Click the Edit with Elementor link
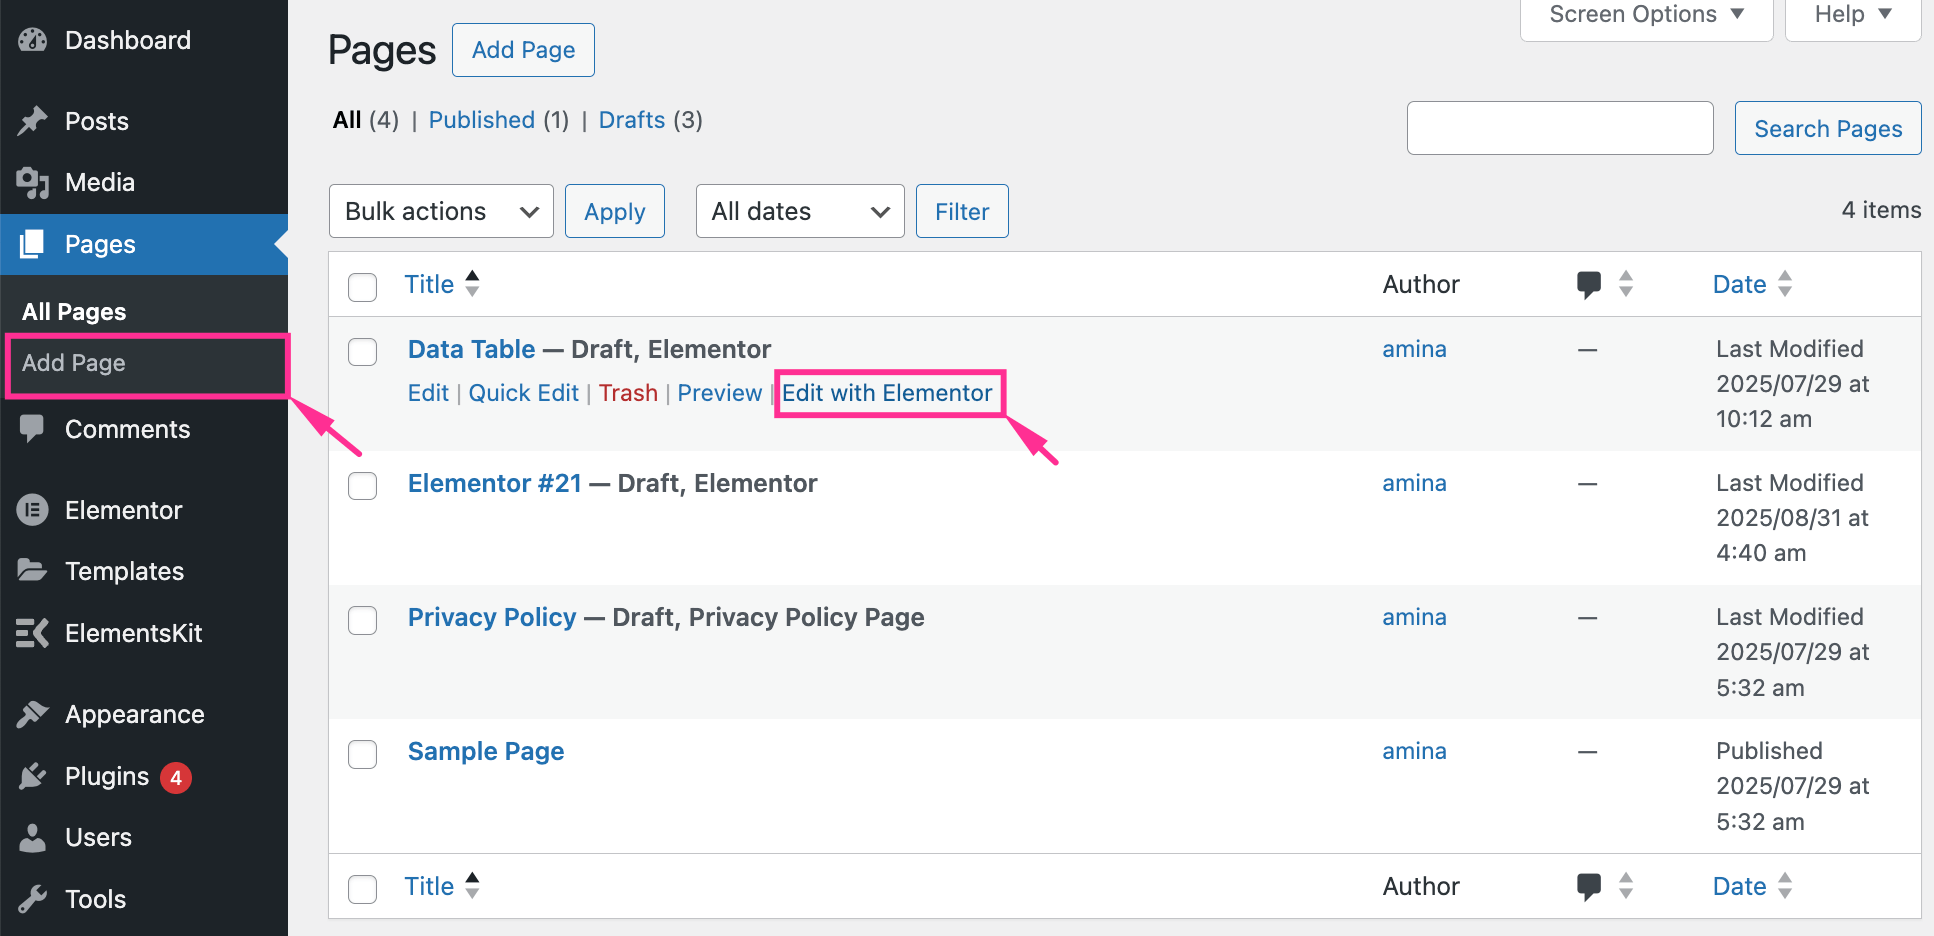This screenshot has height=936, width=1934. point(887,393)
